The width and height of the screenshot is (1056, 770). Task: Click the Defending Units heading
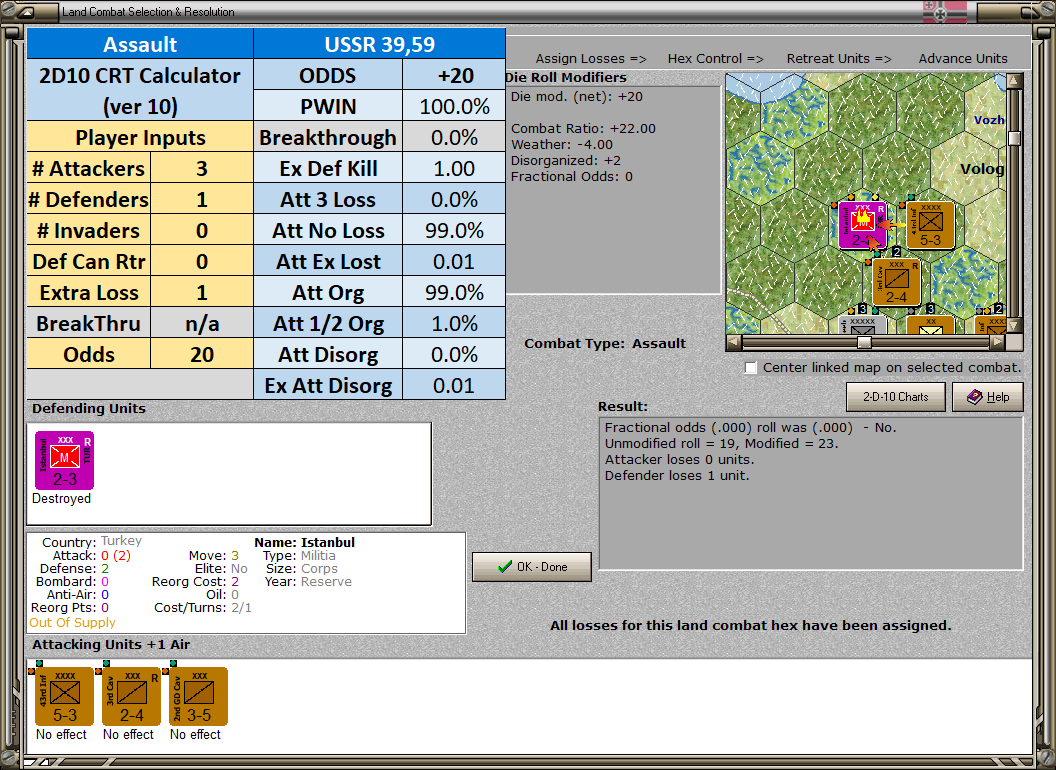pyautogui.click(x=89, y=408)
